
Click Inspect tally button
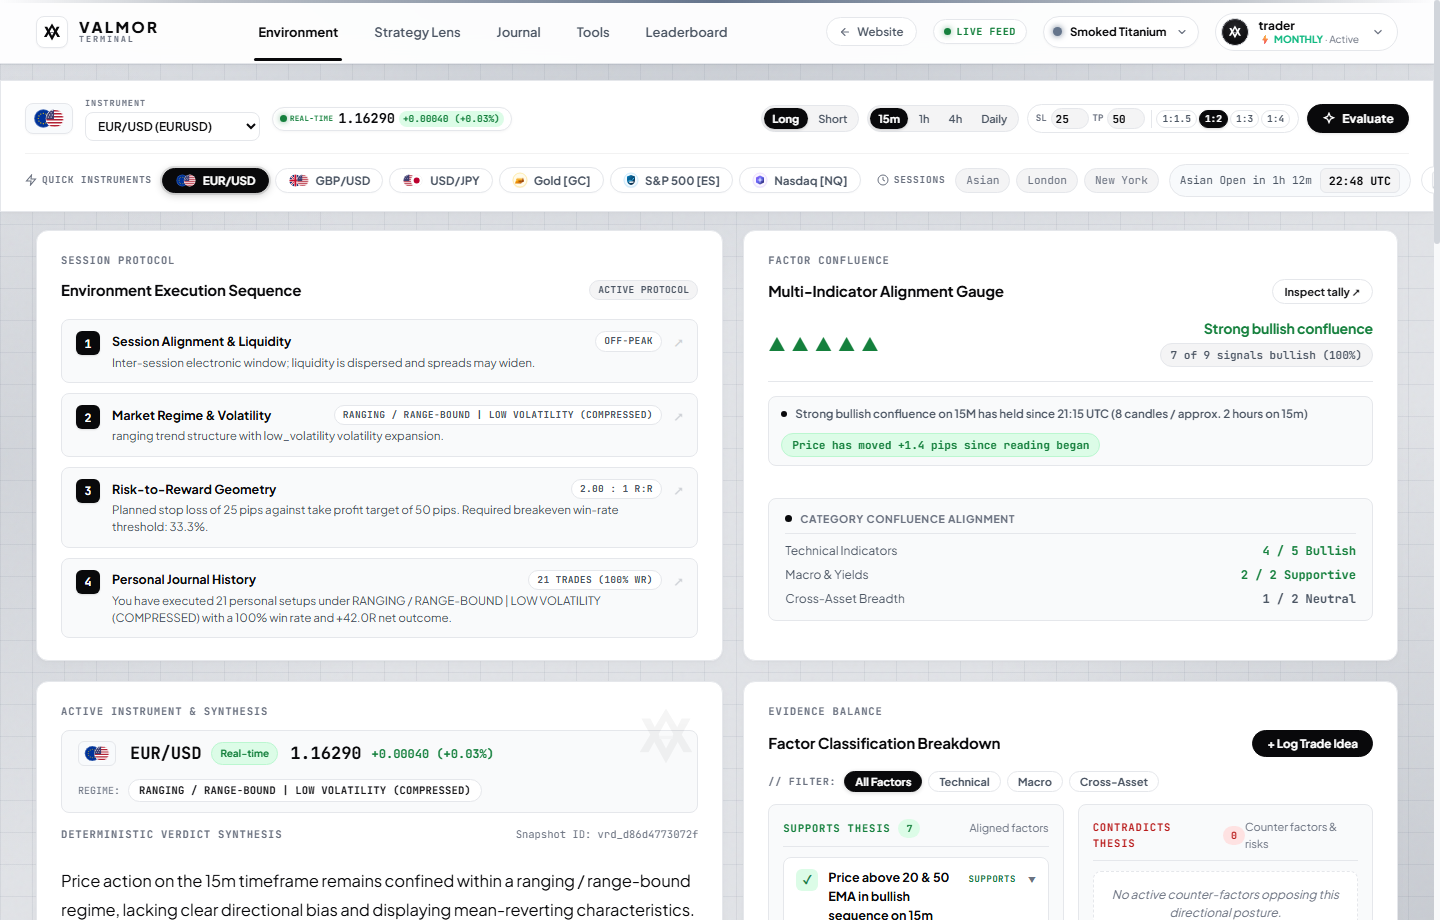point(1322,292)
